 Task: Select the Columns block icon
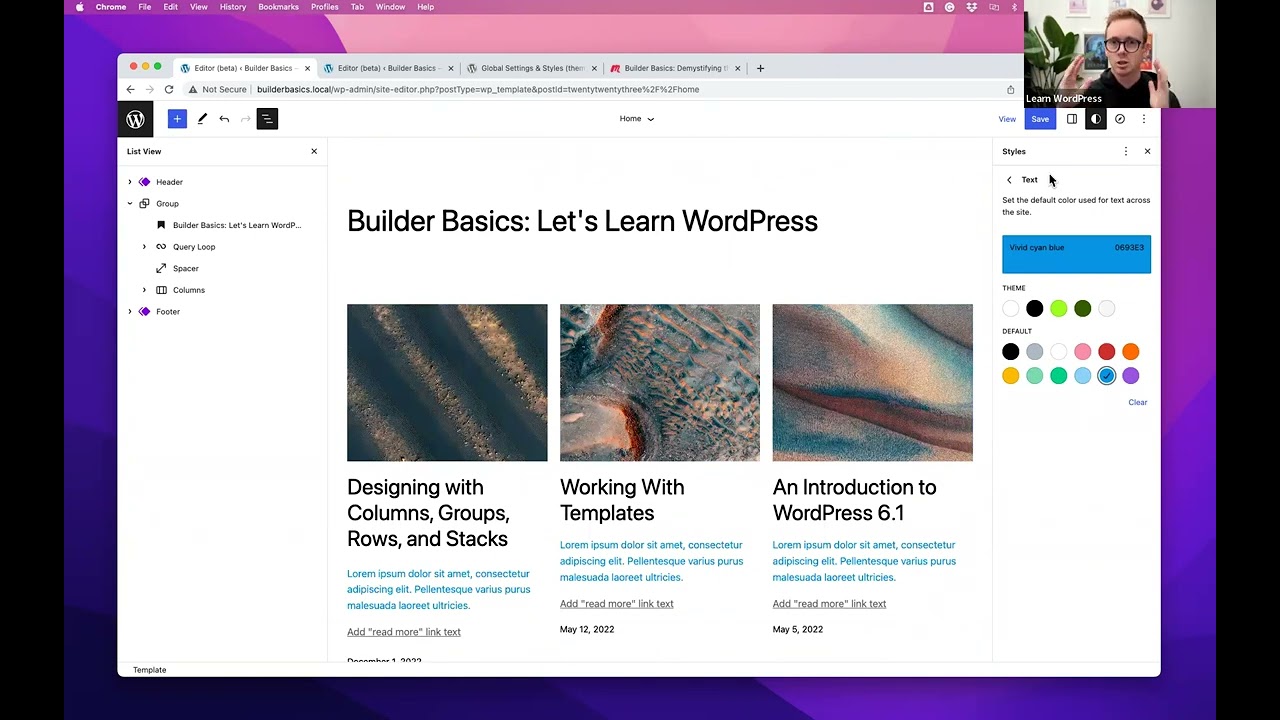click(x=161, y=290)
